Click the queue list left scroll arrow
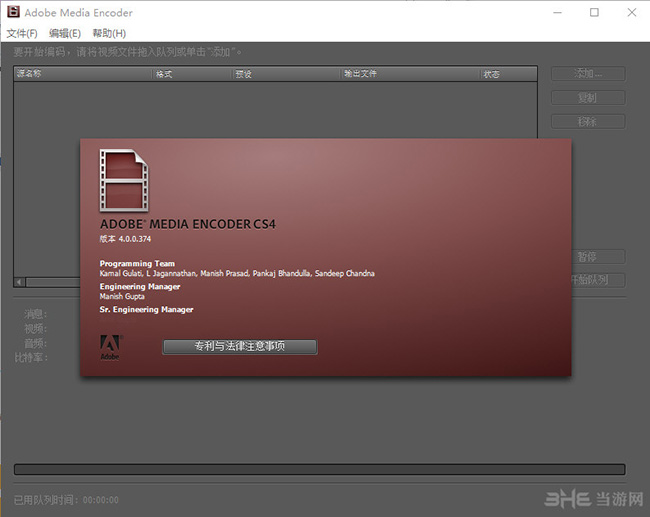 [19, 282]
